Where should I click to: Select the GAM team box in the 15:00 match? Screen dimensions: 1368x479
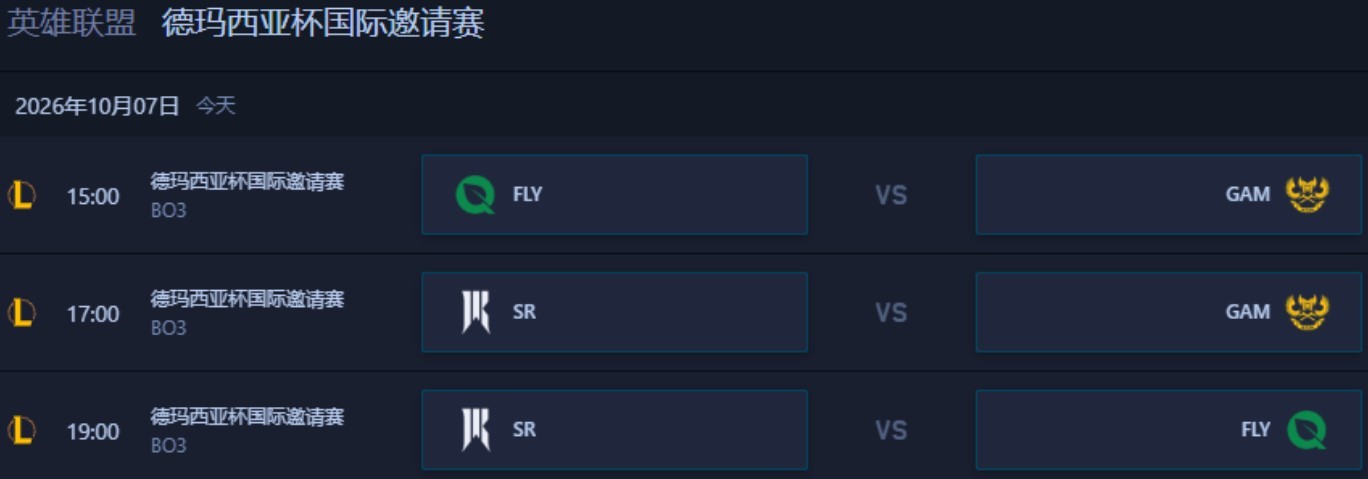click(1168, 194)
